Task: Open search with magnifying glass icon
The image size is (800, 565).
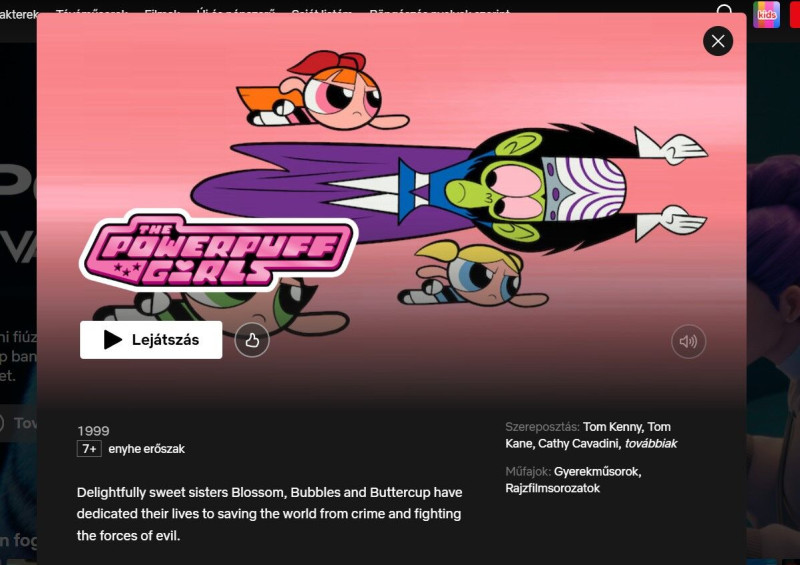Action: (x=724, y=11)
